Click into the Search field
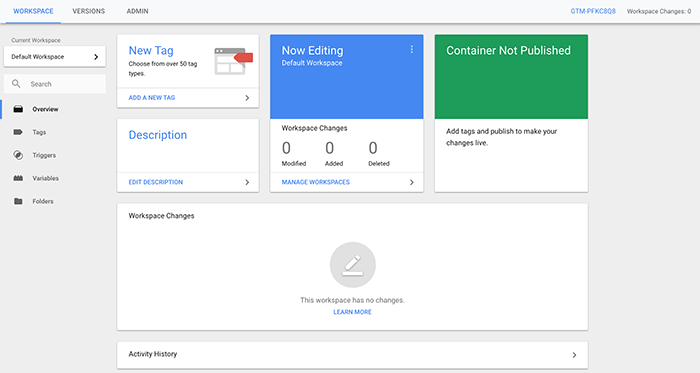The image size is (700, 373). (x=54, y=84)
